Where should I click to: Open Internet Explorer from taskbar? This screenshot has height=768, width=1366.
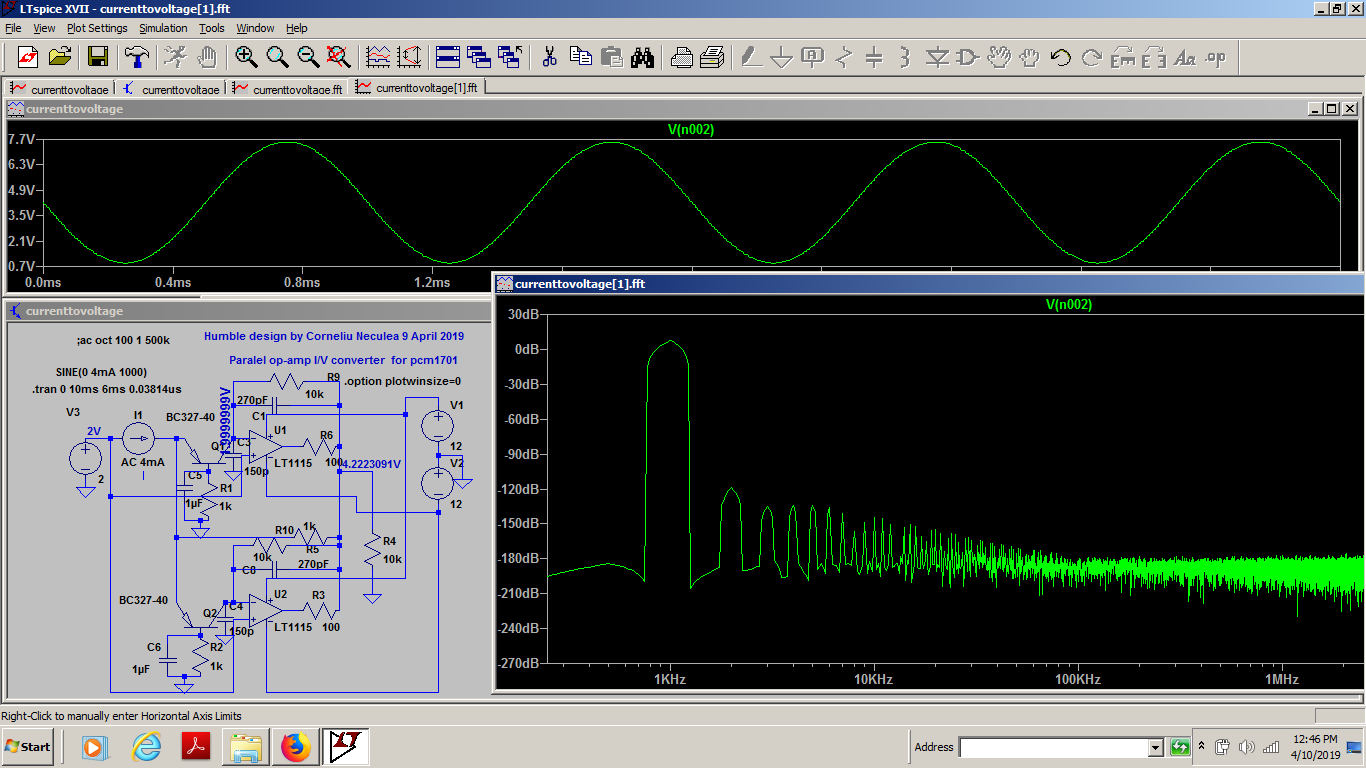pos(146,747)
